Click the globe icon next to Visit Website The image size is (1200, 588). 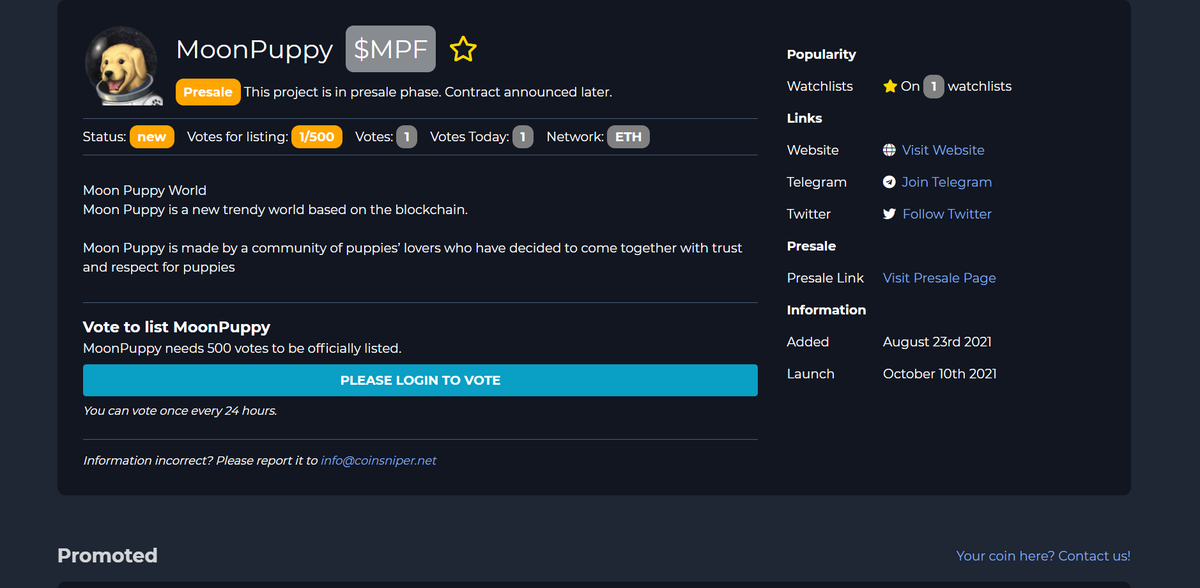coord(889,150)
